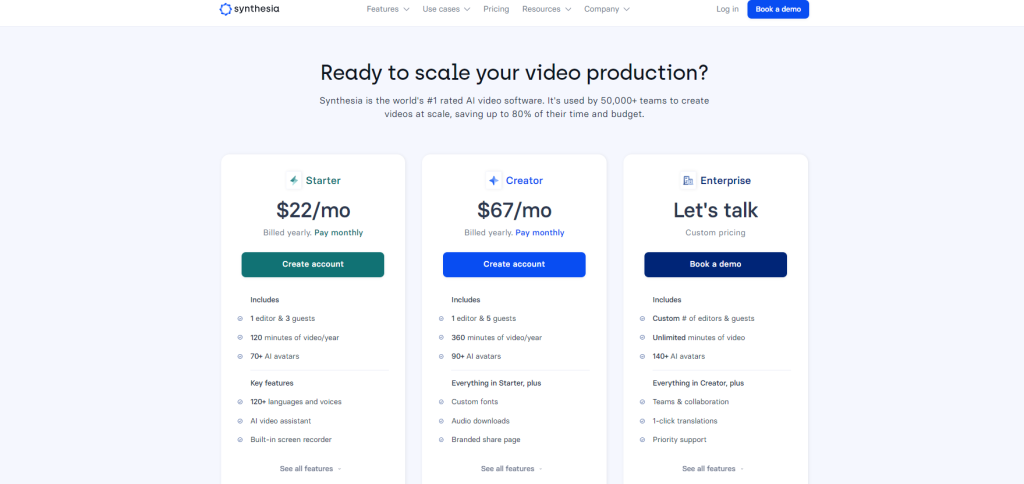Click check icon beside 140+ AI avatars
The height and width of the screenshot is (484, 1024).
pyautogui.click(x=643, y=357)
